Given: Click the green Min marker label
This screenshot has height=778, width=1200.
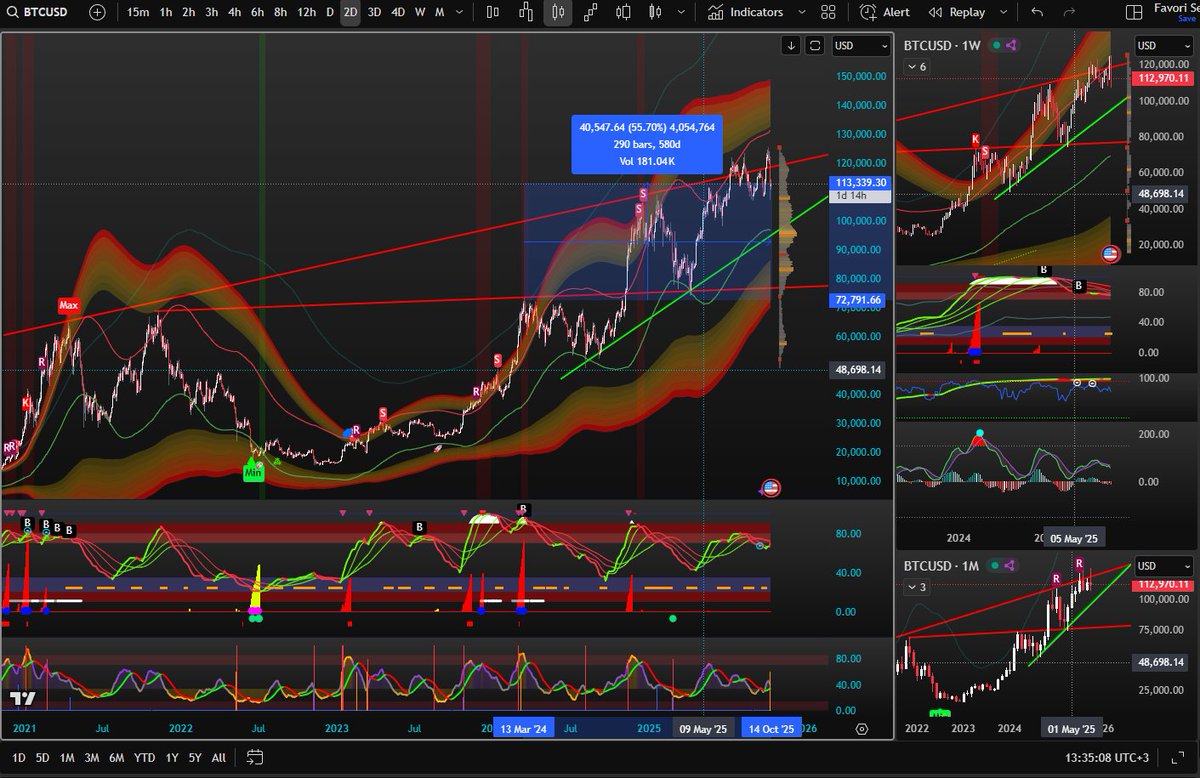Looking at the screenshot, I should [x=254, y=473].
